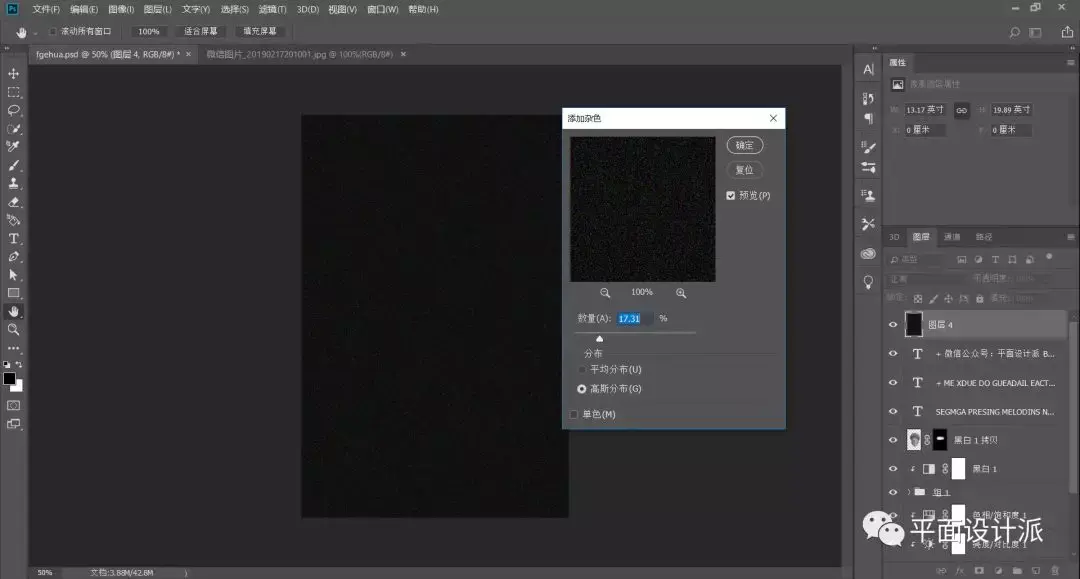Click the link width and height icon
This screenshot has width=1080, height=579.
pos(962,110)
